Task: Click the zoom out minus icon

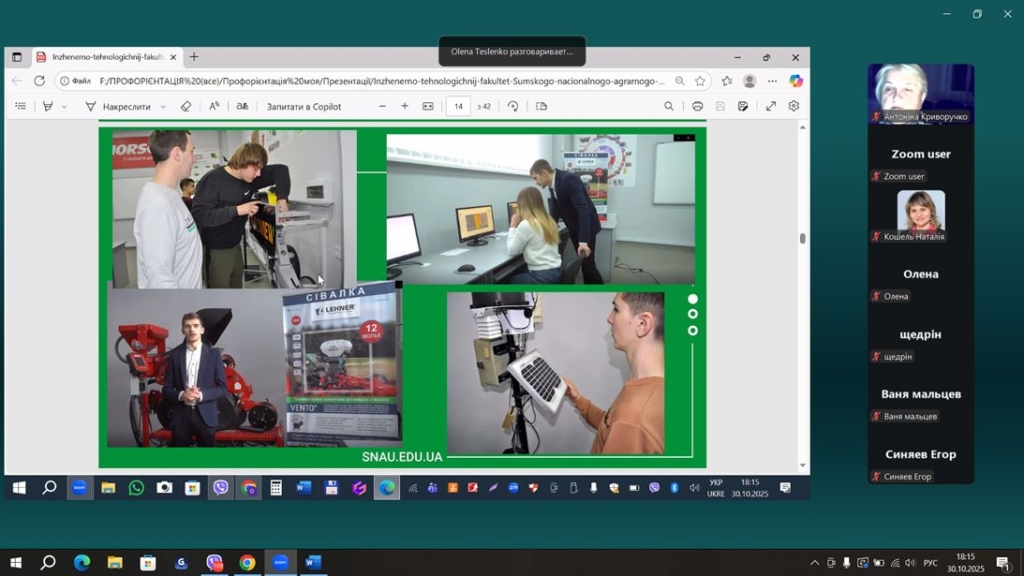Action: [382, 106]
